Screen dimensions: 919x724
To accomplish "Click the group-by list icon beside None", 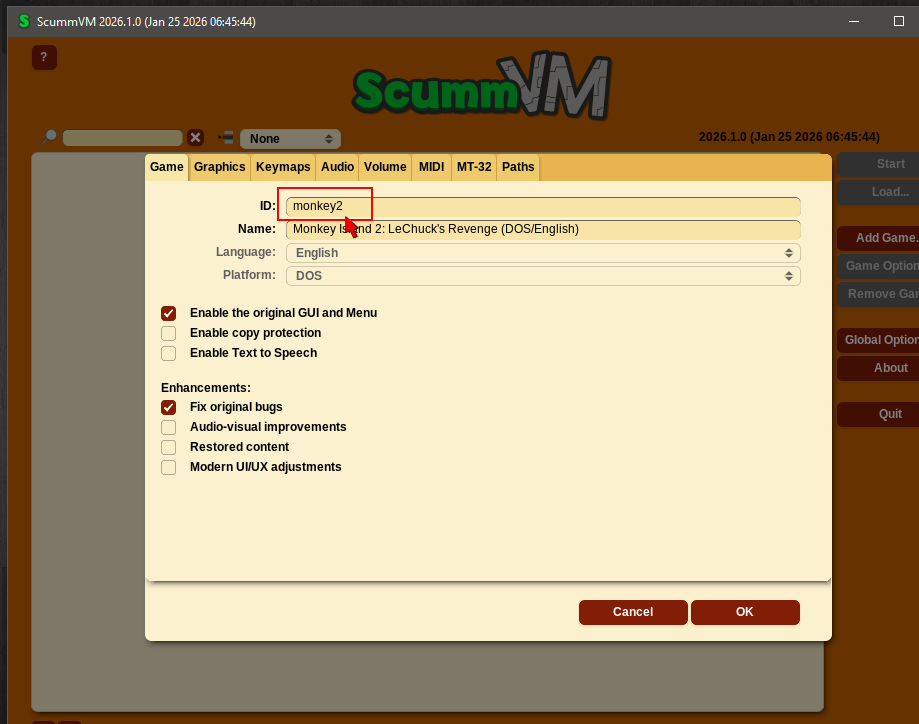I will (226, 138).
